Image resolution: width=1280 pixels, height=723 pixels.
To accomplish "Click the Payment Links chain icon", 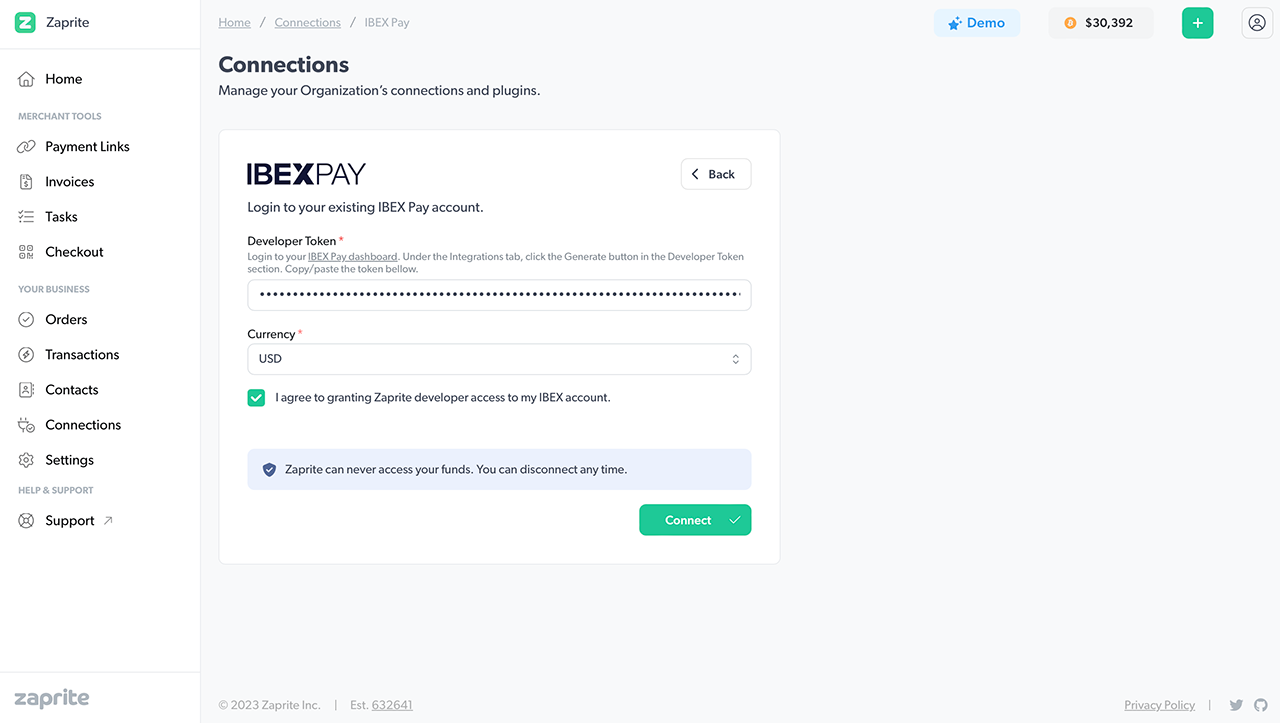I will (26, 147).
